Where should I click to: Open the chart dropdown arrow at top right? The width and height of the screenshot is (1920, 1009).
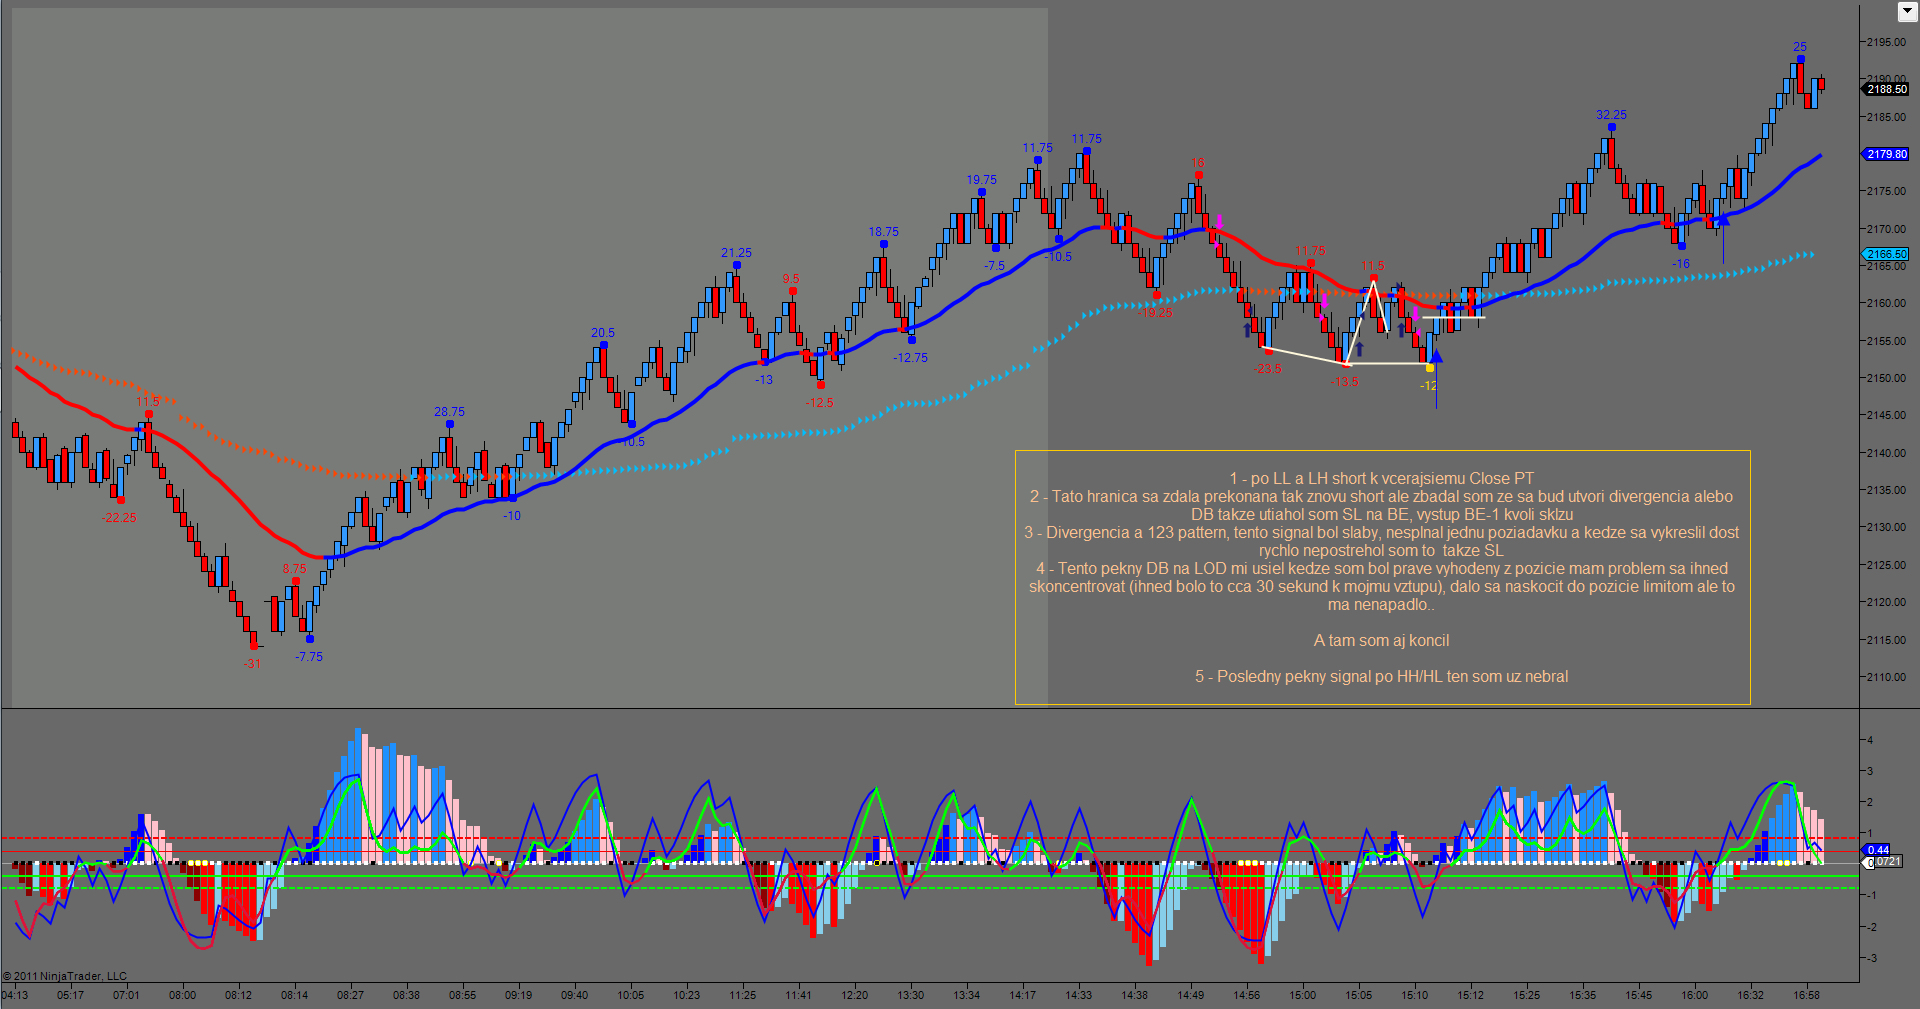coord(1906,11)
